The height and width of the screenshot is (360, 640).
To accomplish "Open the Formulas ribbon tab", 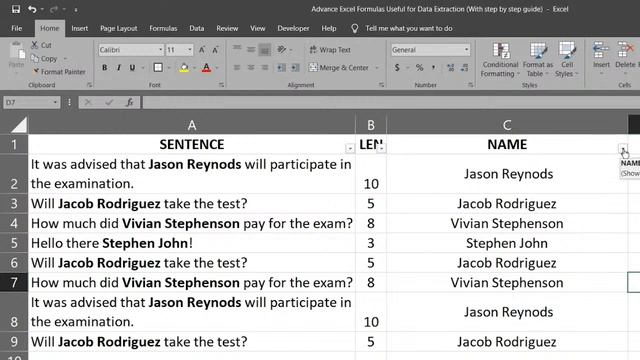I will pos(163,28).
